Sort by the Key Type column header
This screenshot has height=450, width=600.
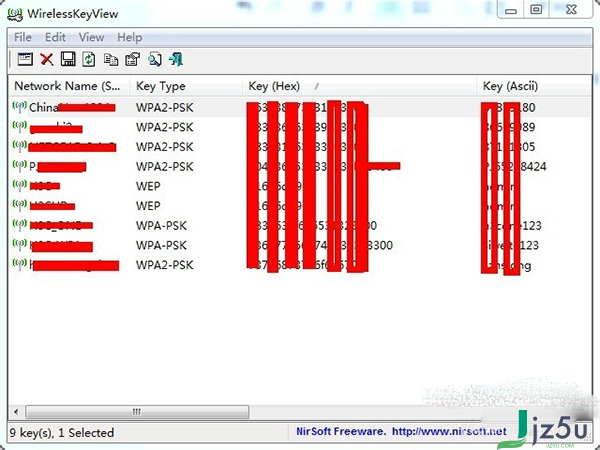(x=160, y=86)
